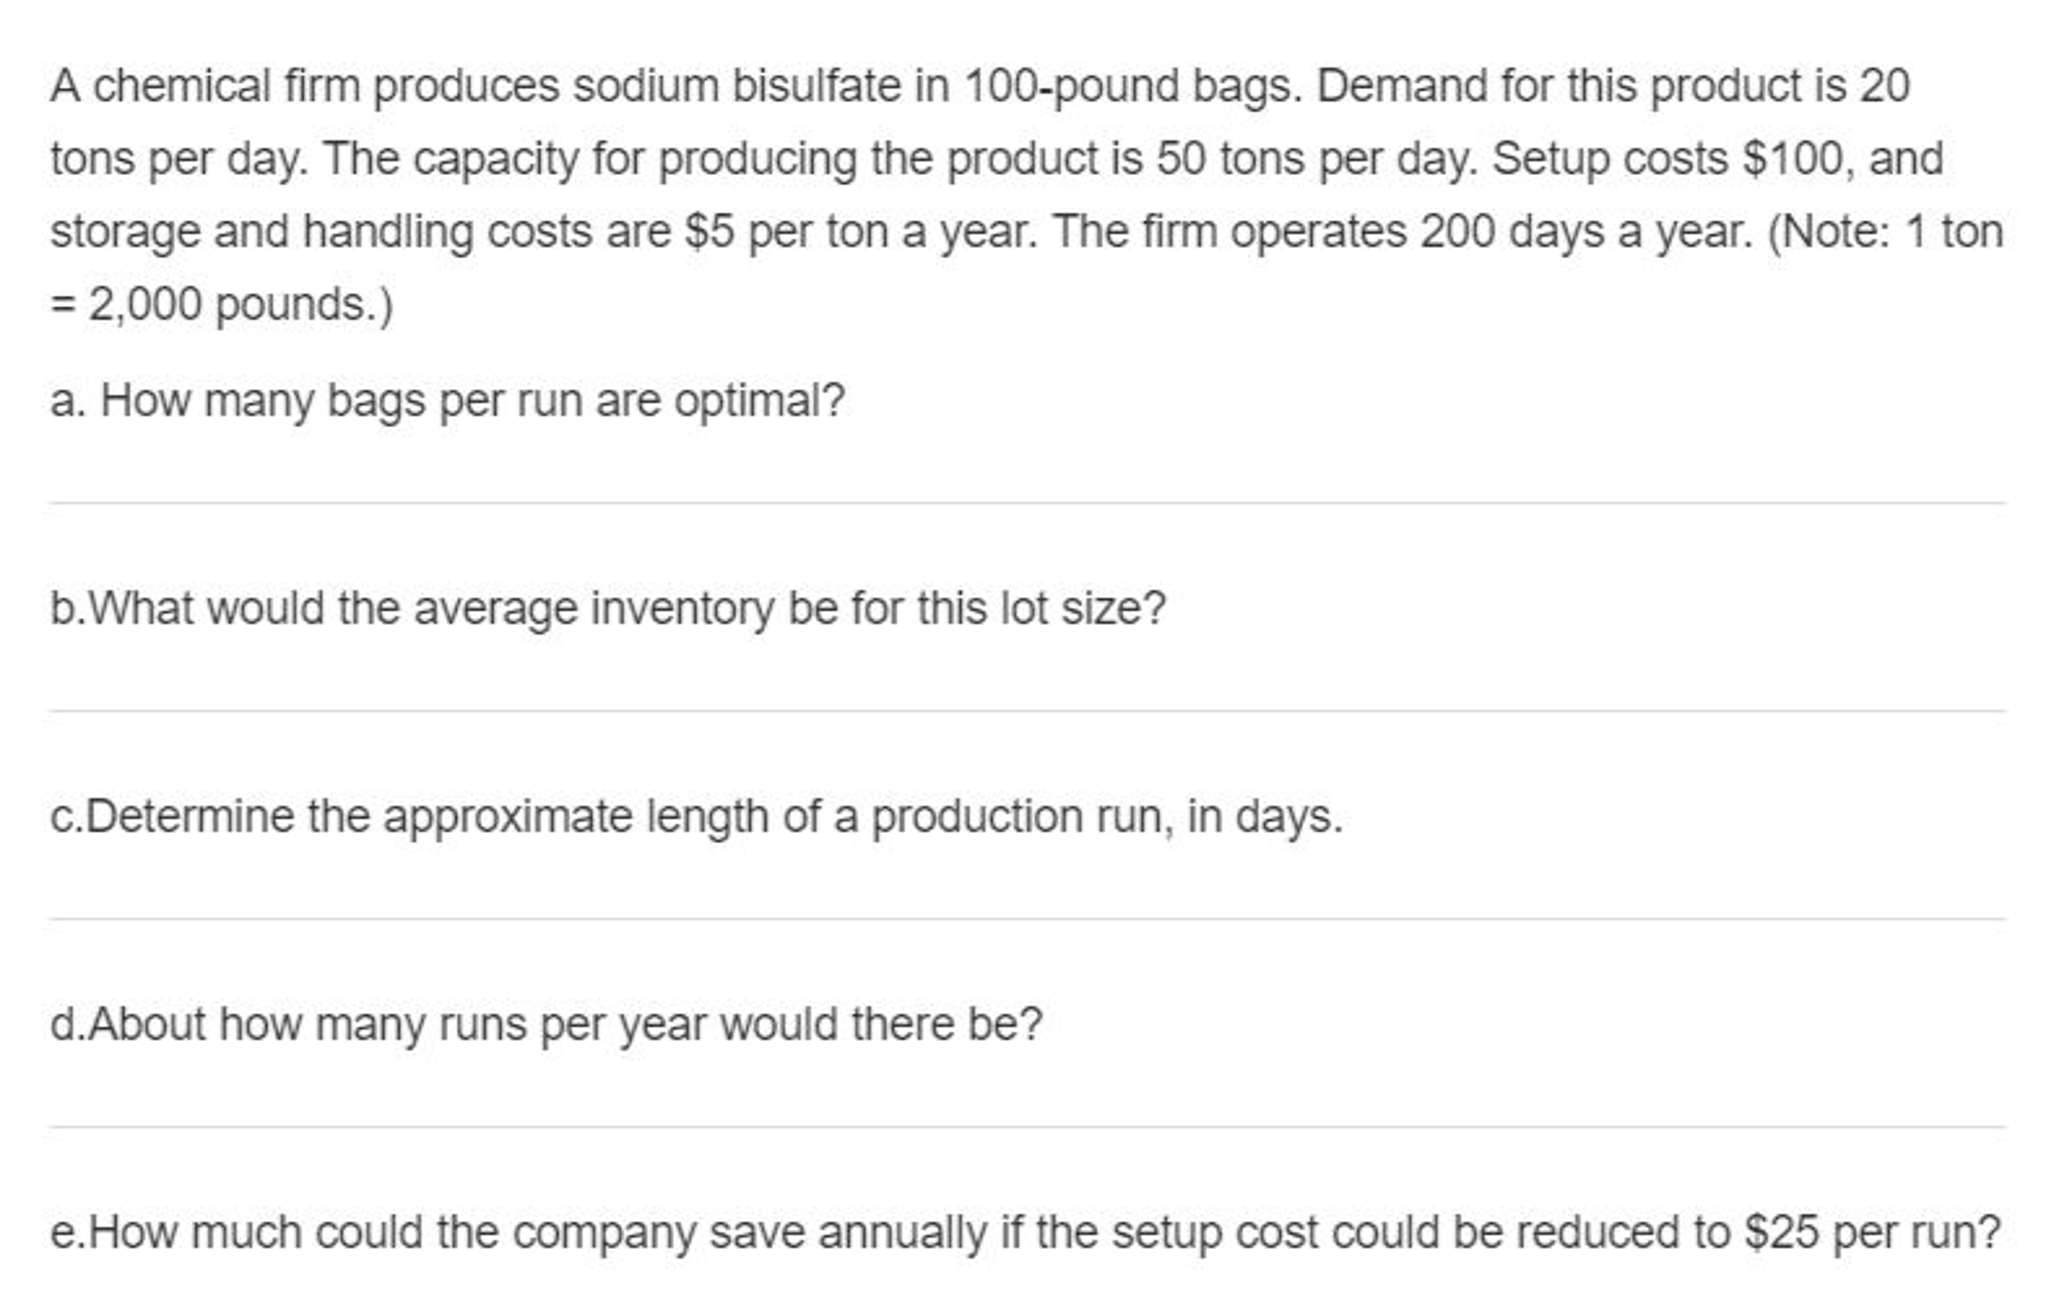Click question a about optimal bags per run
This screenshot has width=2046, height=1300.
[447, 401]
